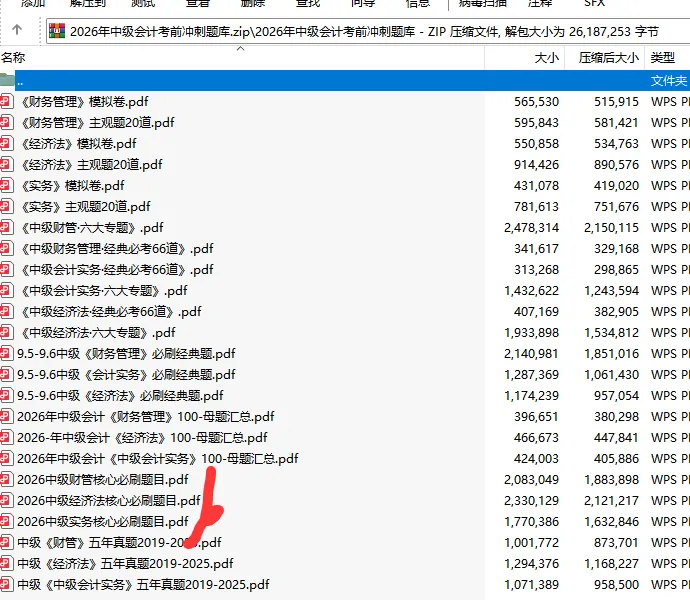Click the PDF icon of 2026-年中级会计《经济法》100-母题汇总.pdf
Image resolution: width=690 pixels, height=600 pixels.
point(6,437)
